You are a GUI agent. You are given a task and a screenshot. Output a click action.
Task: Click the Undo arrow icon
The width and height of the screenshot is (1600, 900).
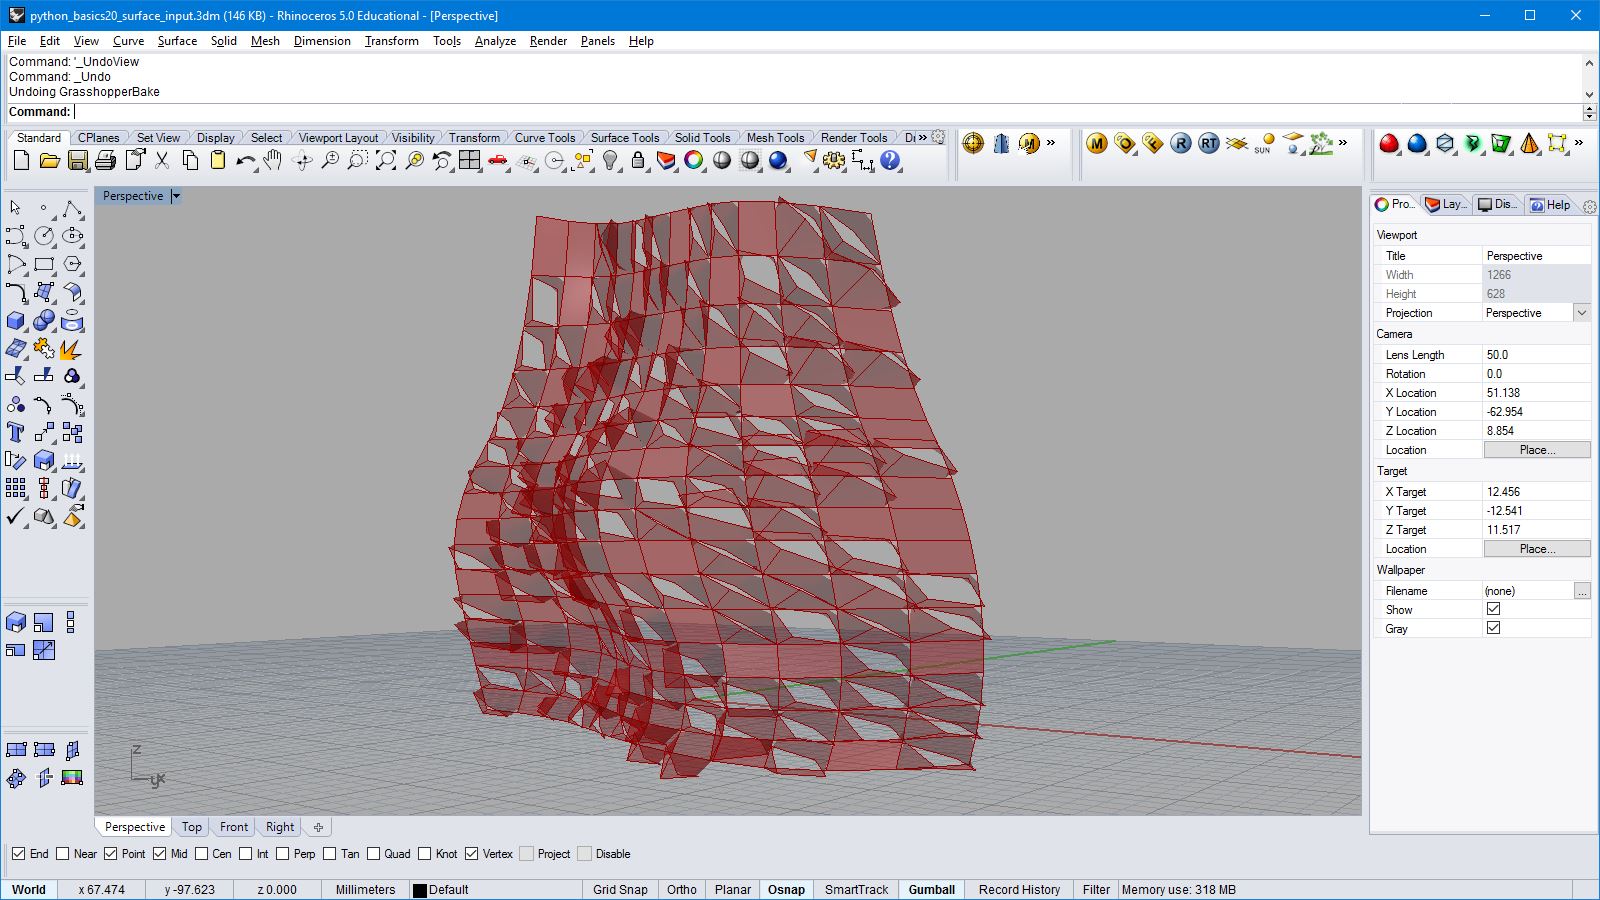point(245,161)
